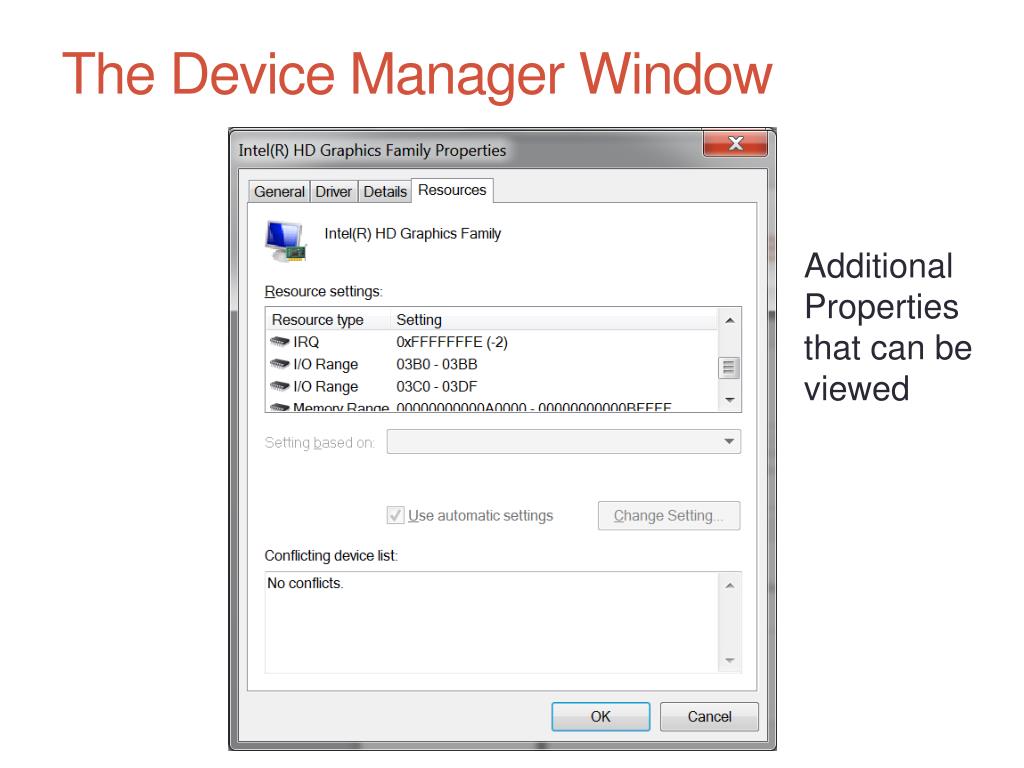Select the value 03C0 - 03DF
1024x768 pixels.
[x=436, y=386]
